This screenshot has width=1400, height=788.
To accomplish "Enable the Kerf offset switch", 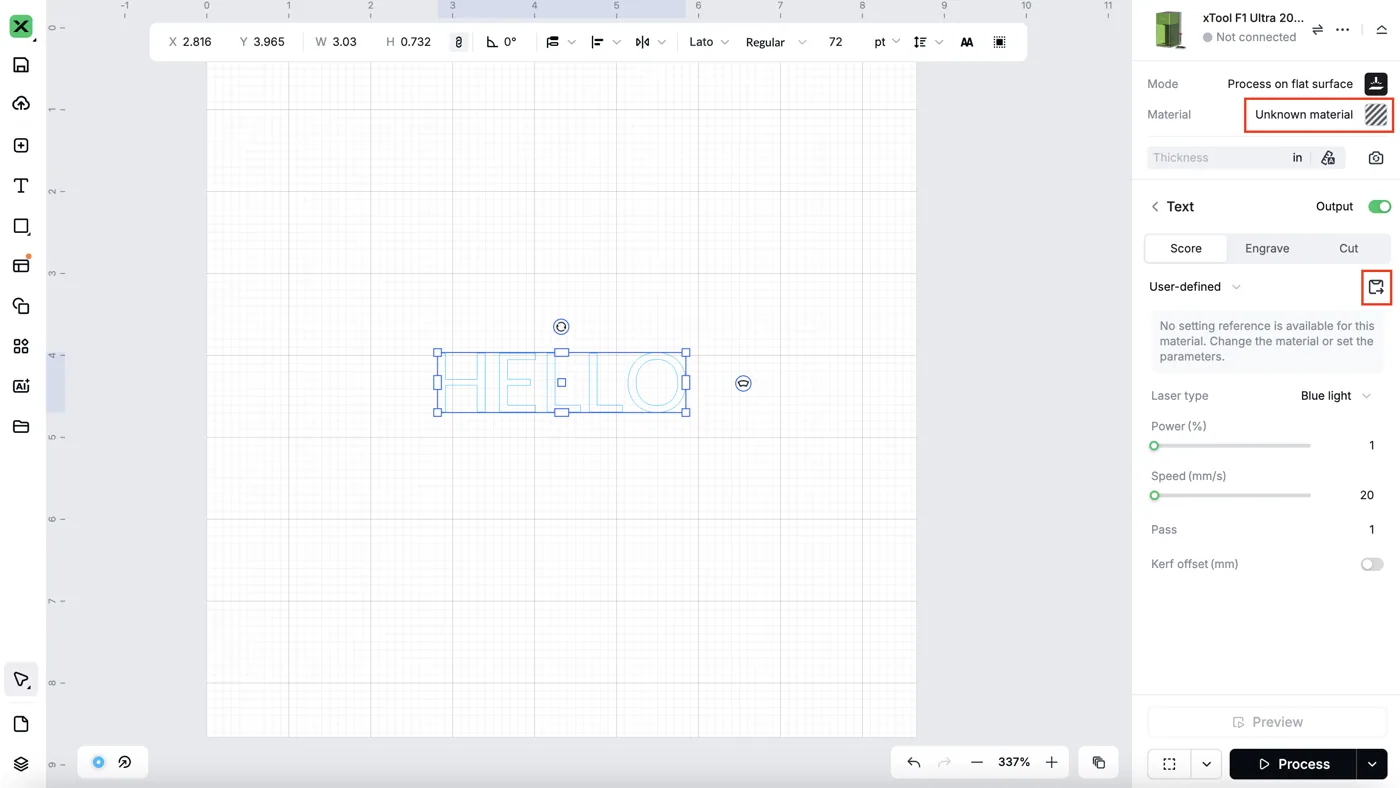I will [1372, 564].
